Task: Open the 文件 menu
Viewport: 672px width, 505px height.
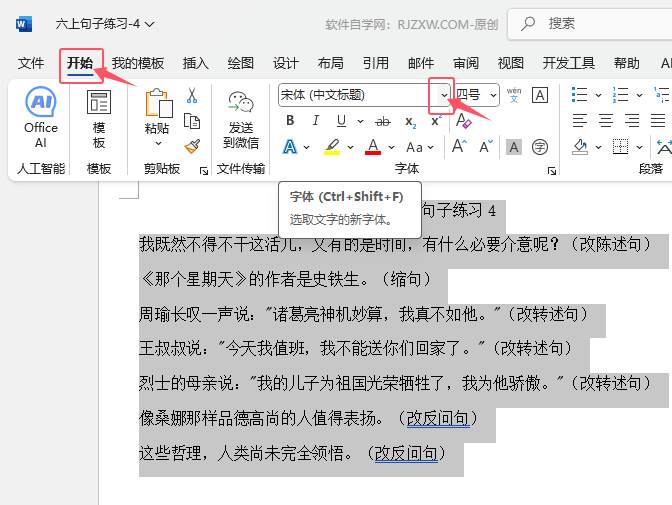Action: click(x=31, y=63)
